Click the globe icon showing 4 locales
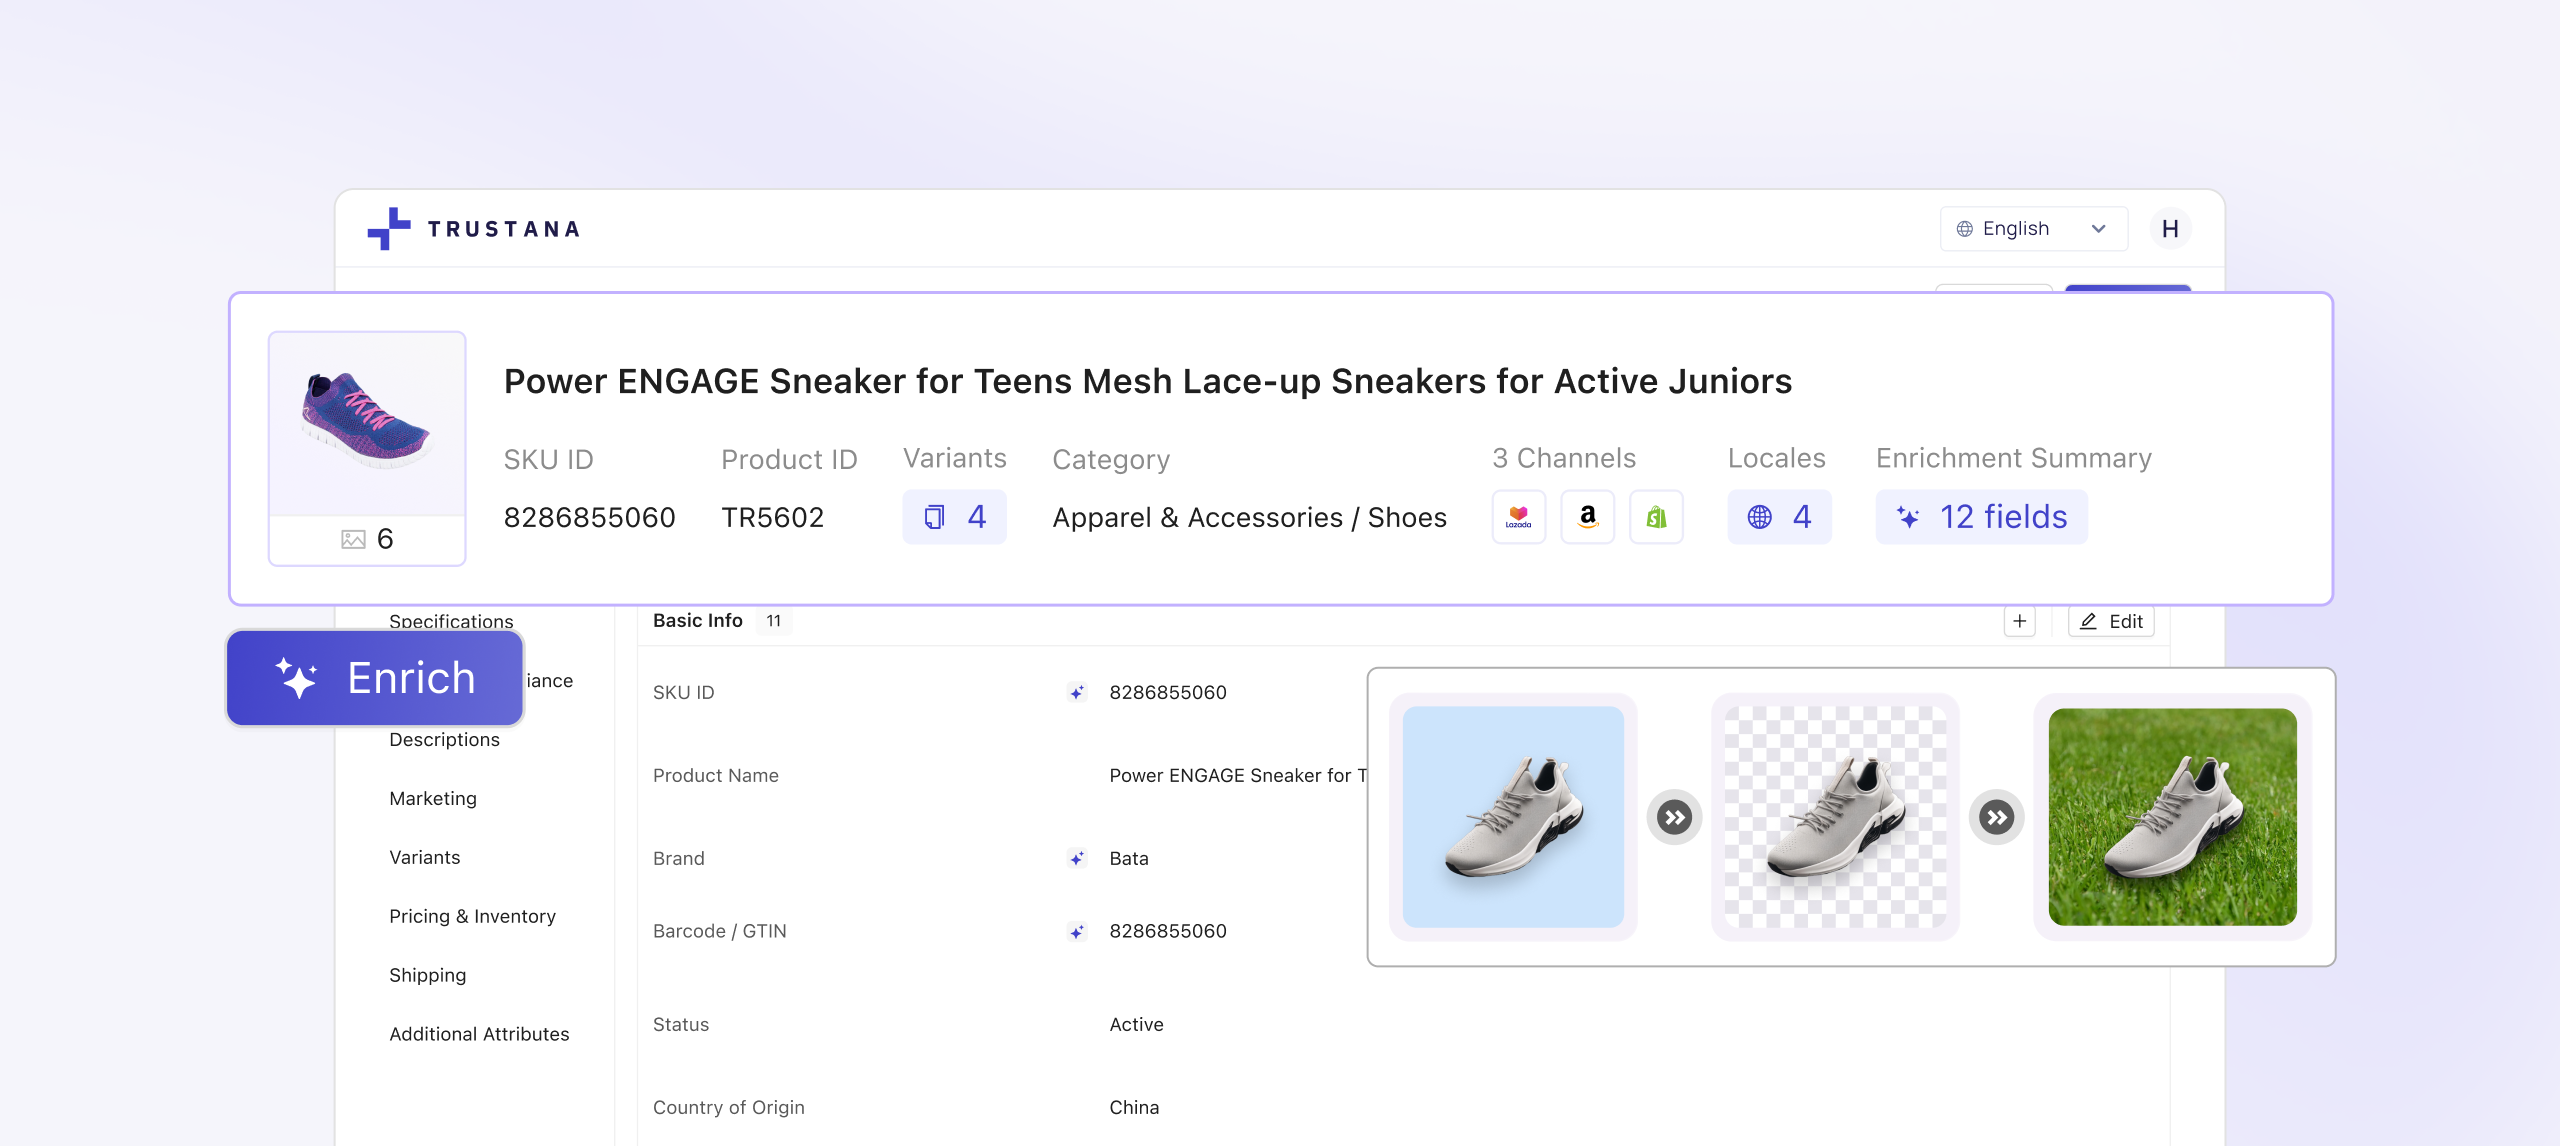Image resolution: width=2560 pixels, height=1146 pixels. click(1760, 517)
